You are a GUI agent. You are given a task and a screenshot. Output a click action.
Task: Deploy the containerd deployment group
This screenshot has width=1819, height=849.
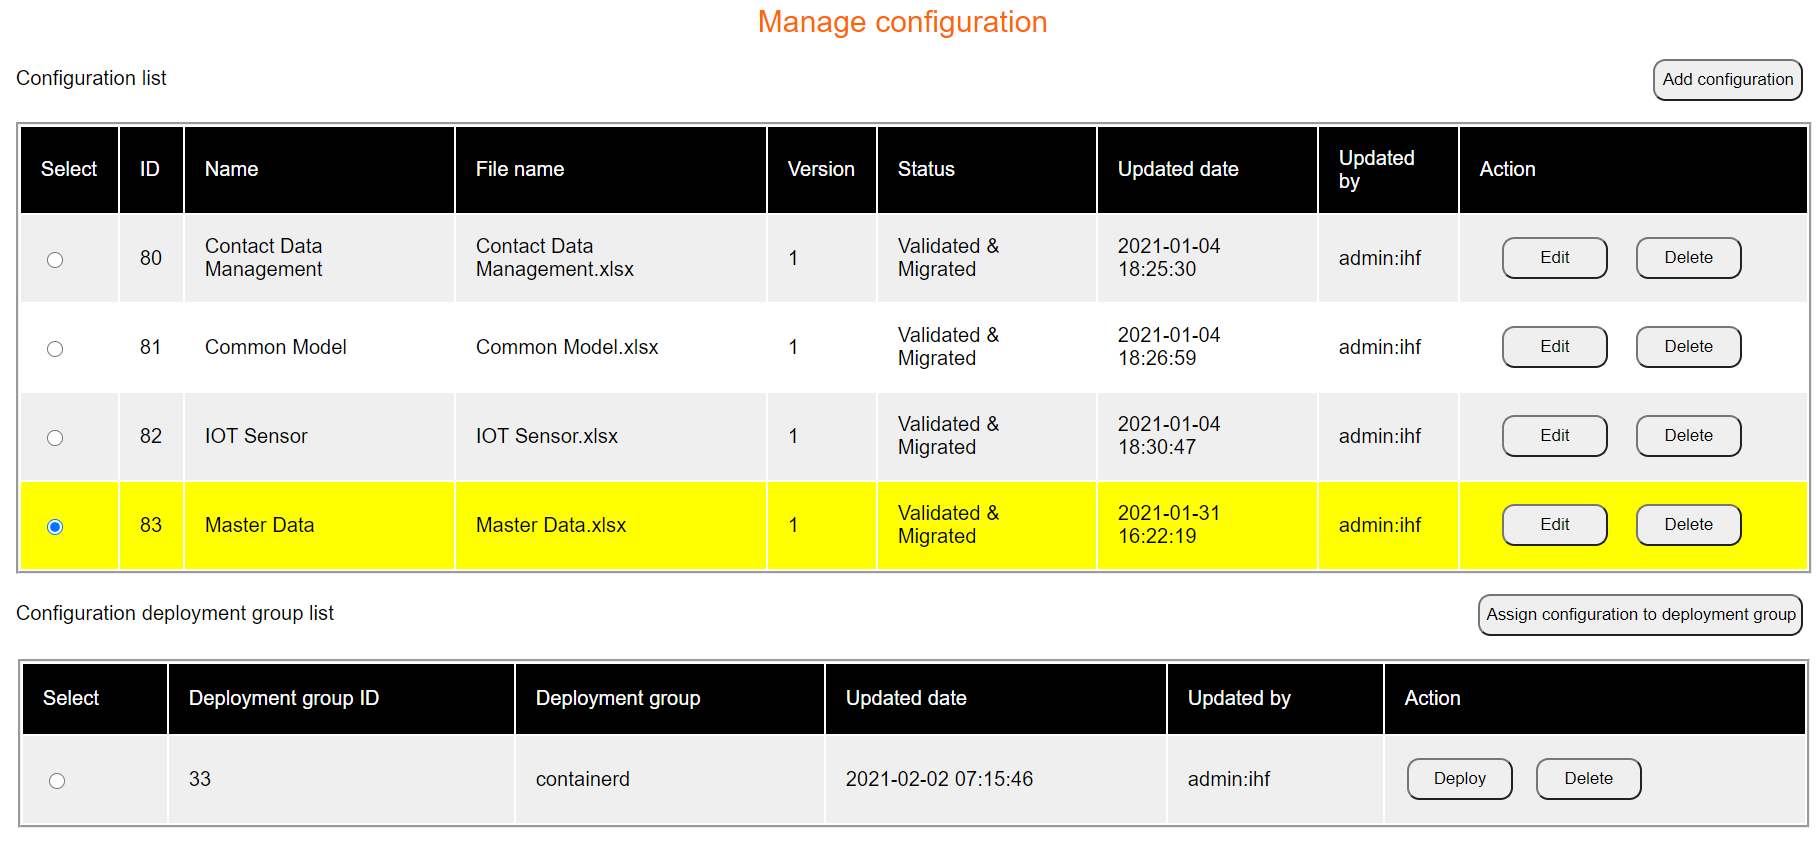tap(1459, 779)
